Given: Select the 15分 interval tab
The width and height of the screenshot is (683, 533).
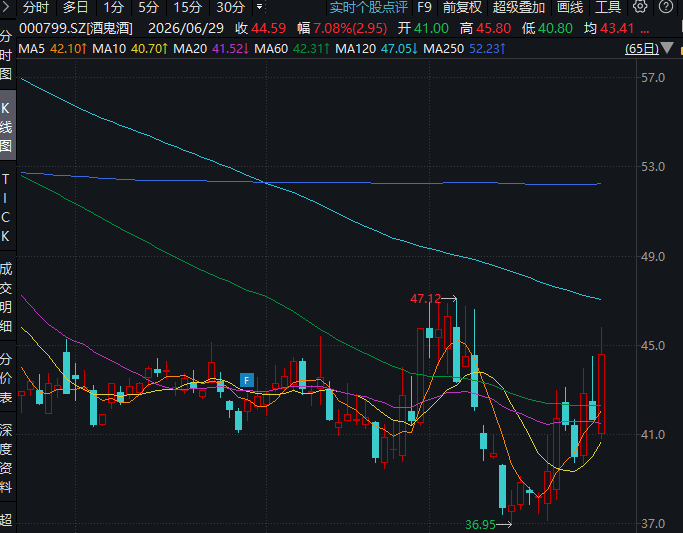Looking at the screenshot, I should [x=188, y=7].
